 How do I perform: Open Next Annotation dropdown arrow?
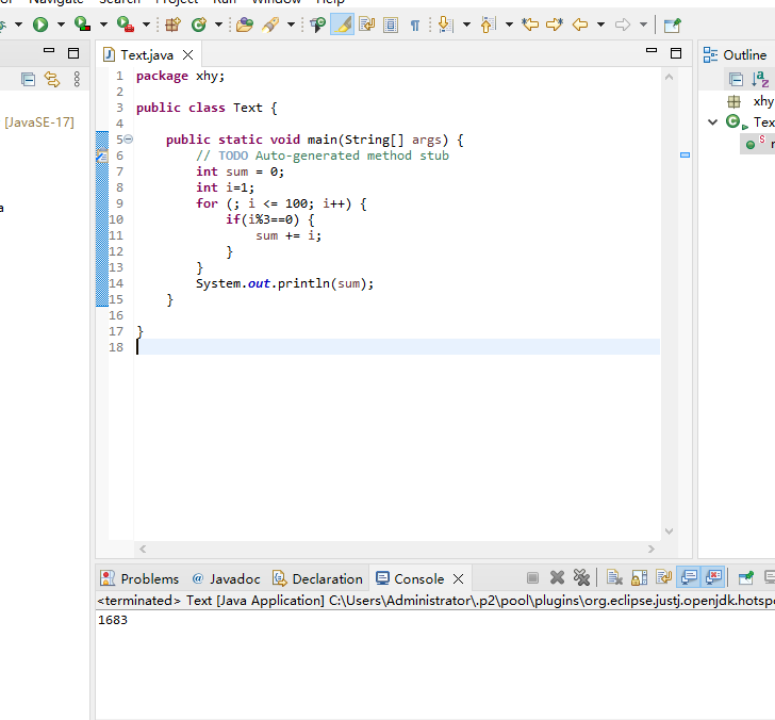467,24
